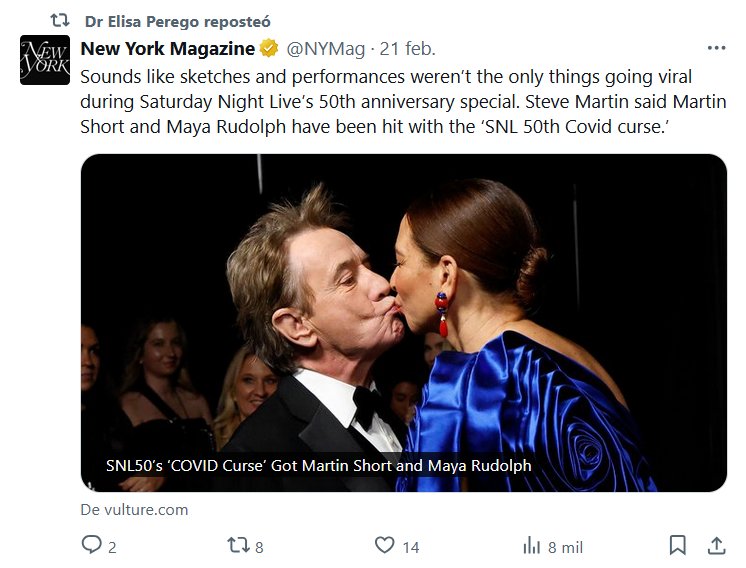Click the share upload icon

[x=716, y=546]
